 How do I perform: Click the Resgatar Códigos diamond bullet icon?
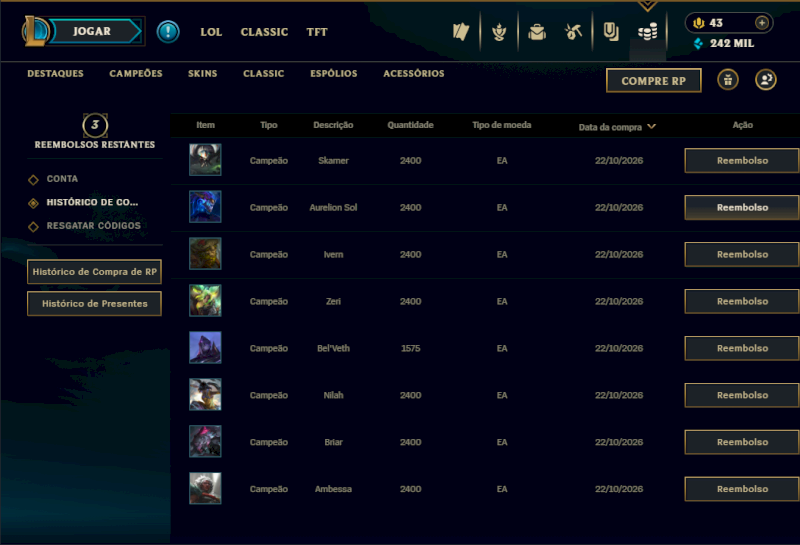[x=33, y=227]
